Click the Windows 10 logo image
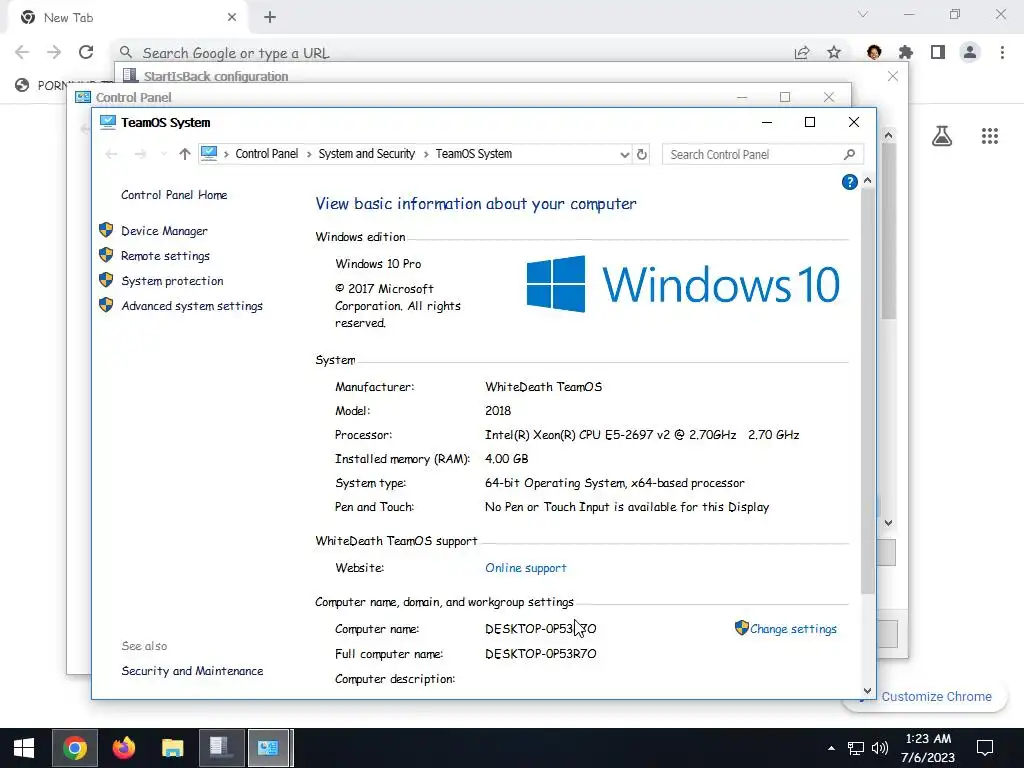Image resolution: width=1024 pixels, height=768 pixels. pos(682,284)
